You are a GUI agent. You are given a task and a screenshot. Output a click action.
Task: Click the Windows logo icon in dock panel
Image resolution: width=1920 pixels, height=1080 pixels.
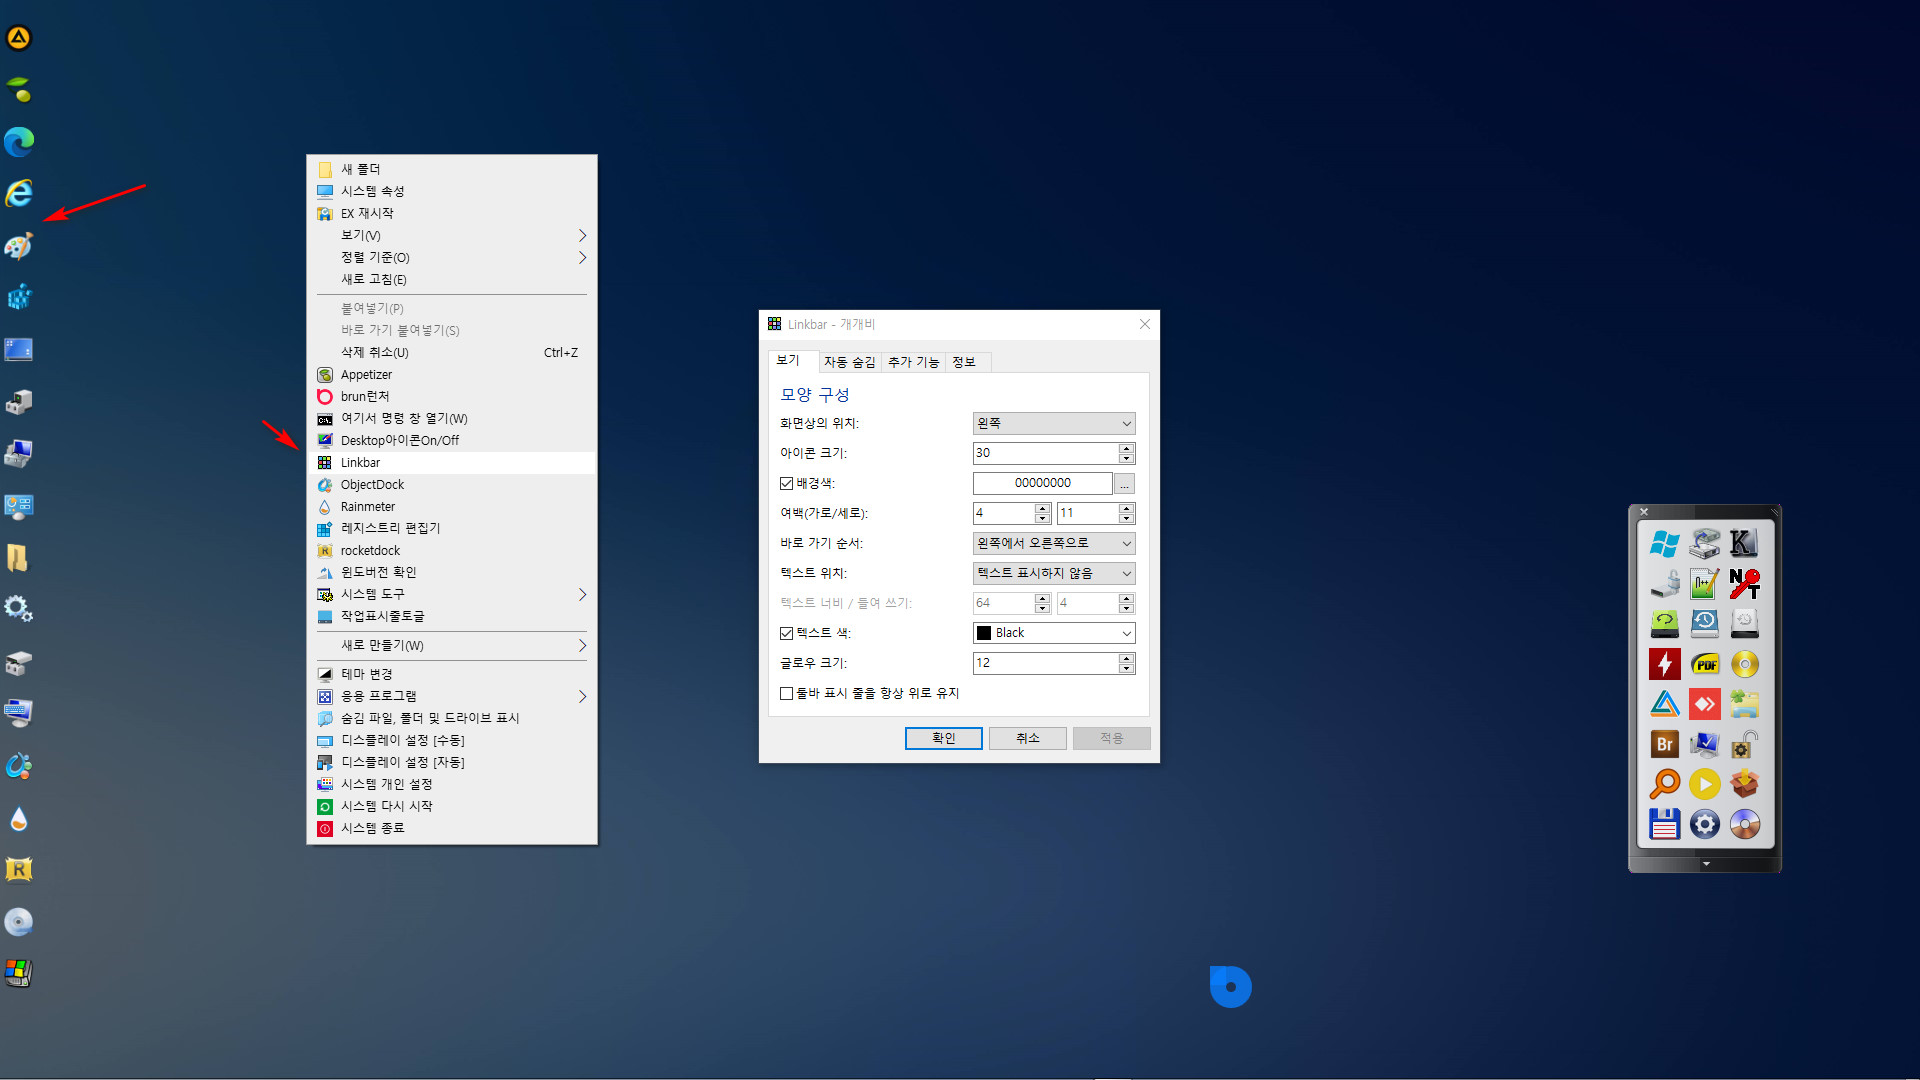[x=1665, y=544]
